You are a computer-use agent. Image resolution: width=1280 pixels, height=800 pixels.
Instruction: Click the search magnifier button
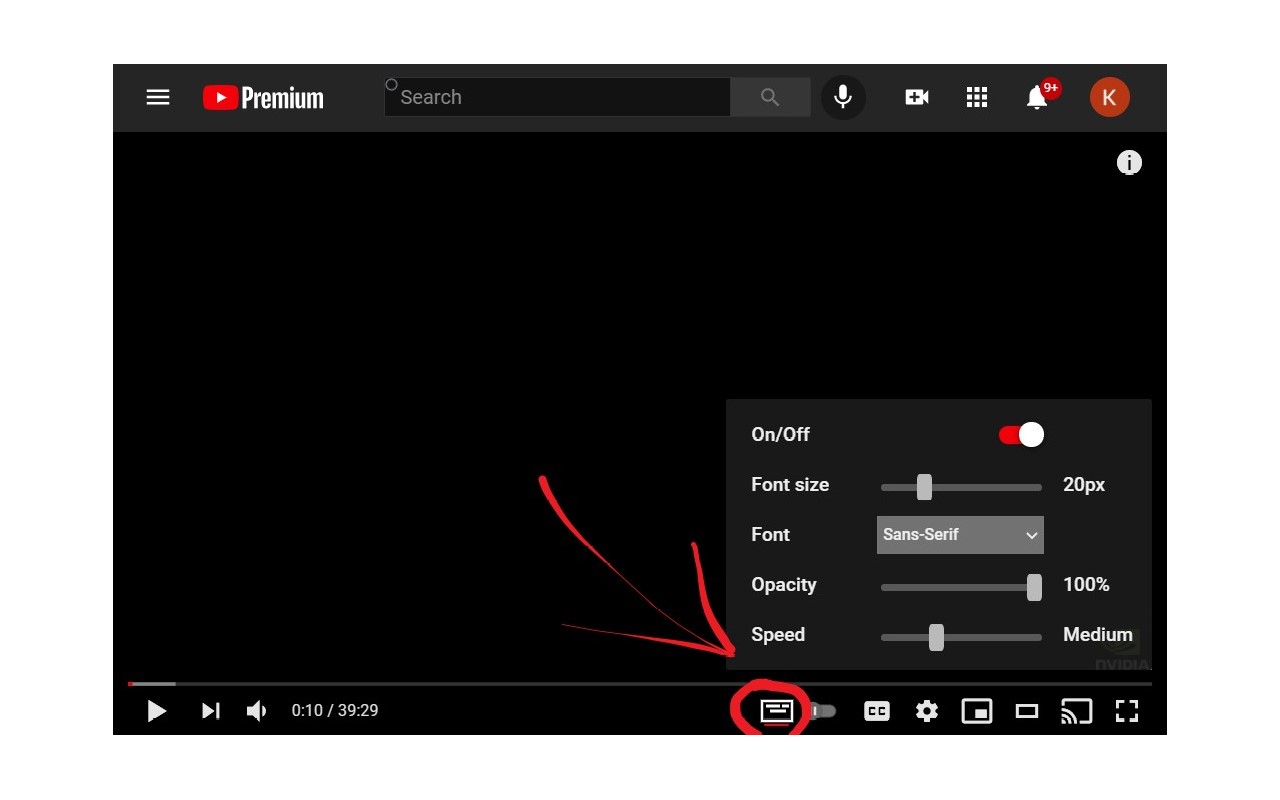point(770,97)
